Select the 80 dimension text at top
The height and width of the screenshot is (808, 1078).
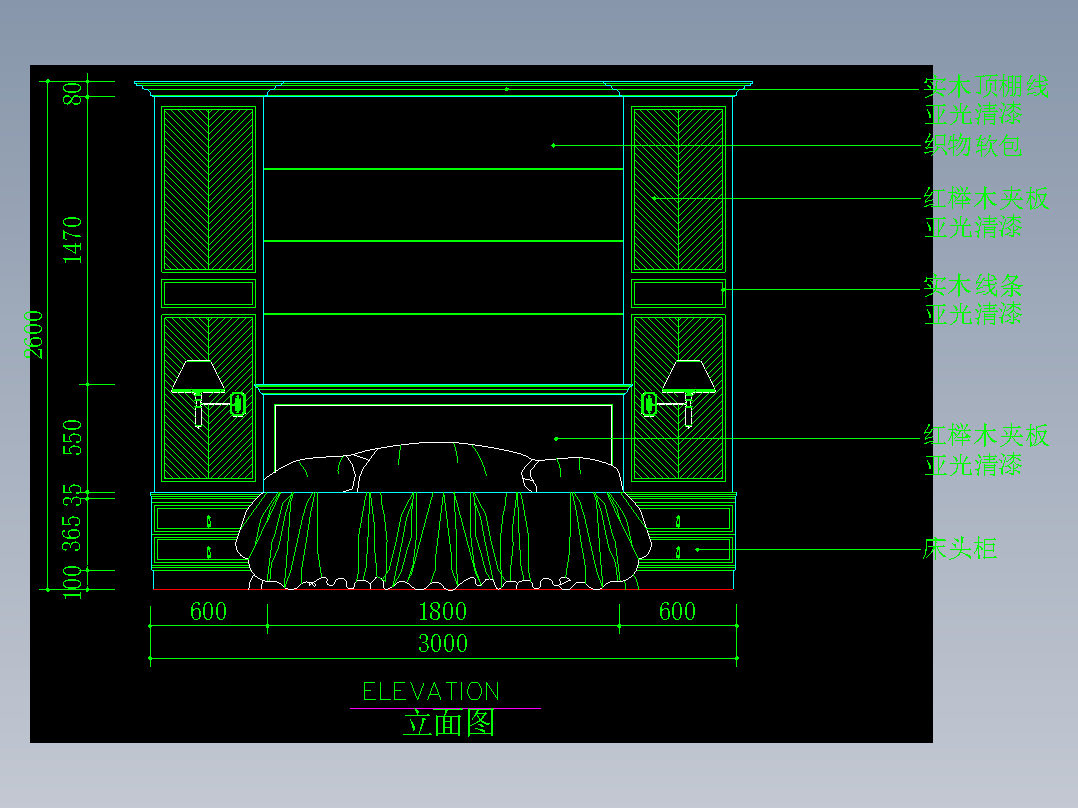pyautogui.click(x=72, y=94)
